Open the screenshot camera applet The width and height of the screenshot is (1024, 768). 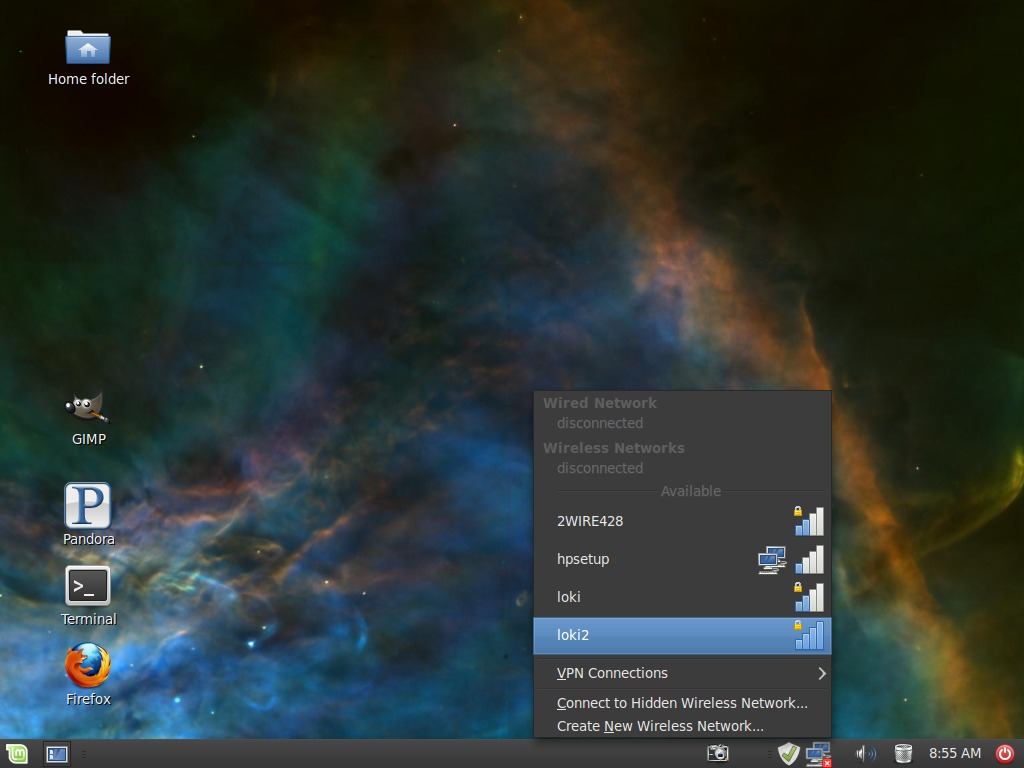click(718, 754)
